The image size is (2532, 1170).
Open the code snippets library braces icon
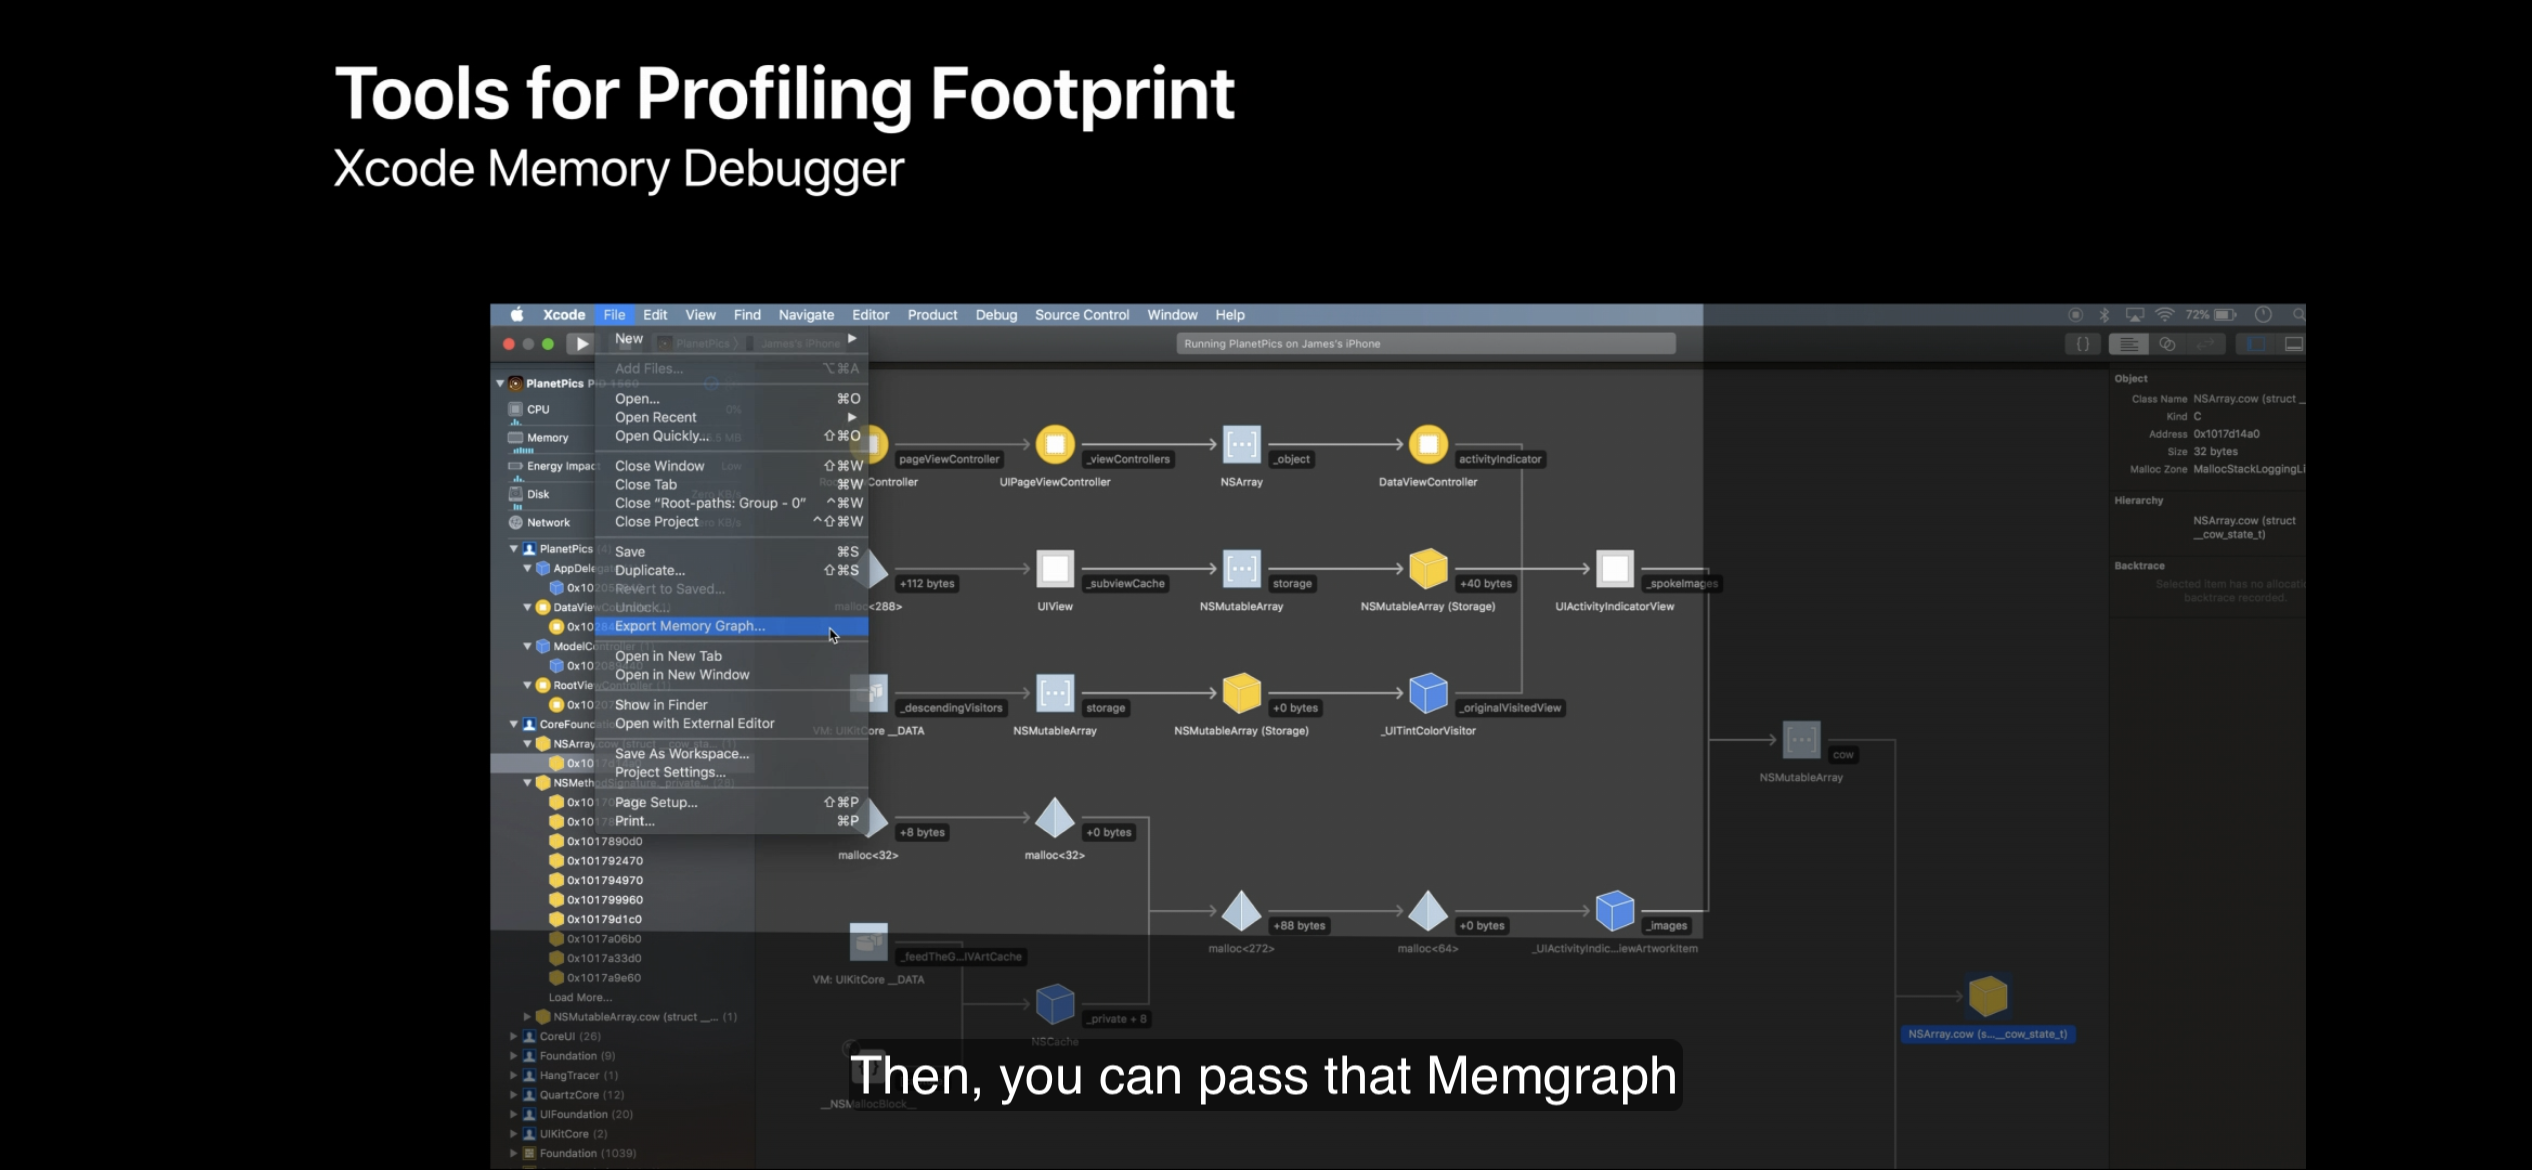2083,344
